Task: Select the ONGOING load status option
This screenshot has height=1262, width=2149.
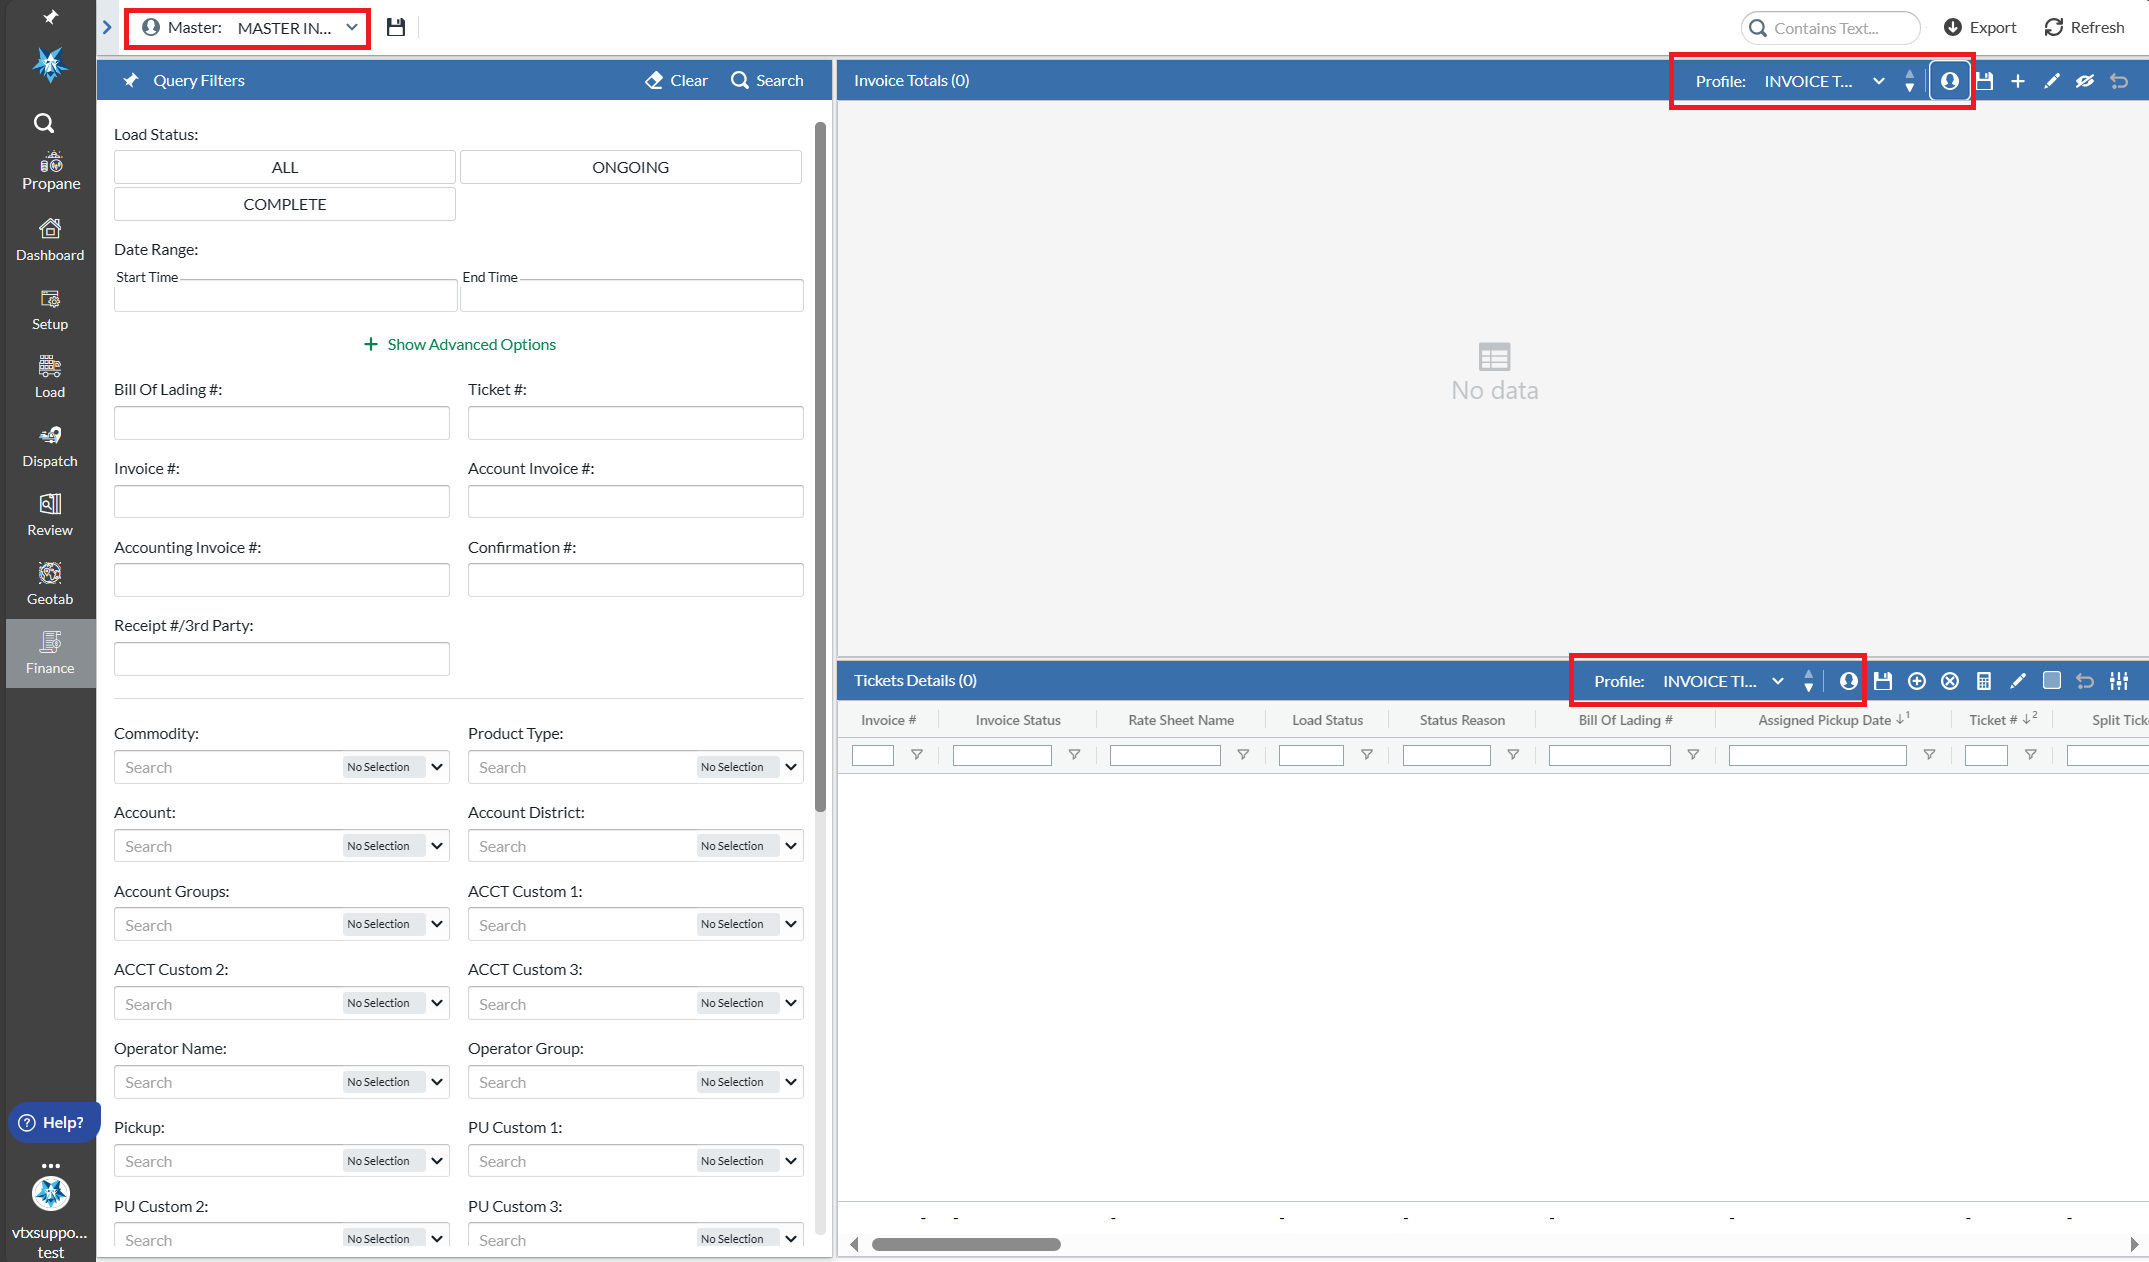Action: coord(630,167)
